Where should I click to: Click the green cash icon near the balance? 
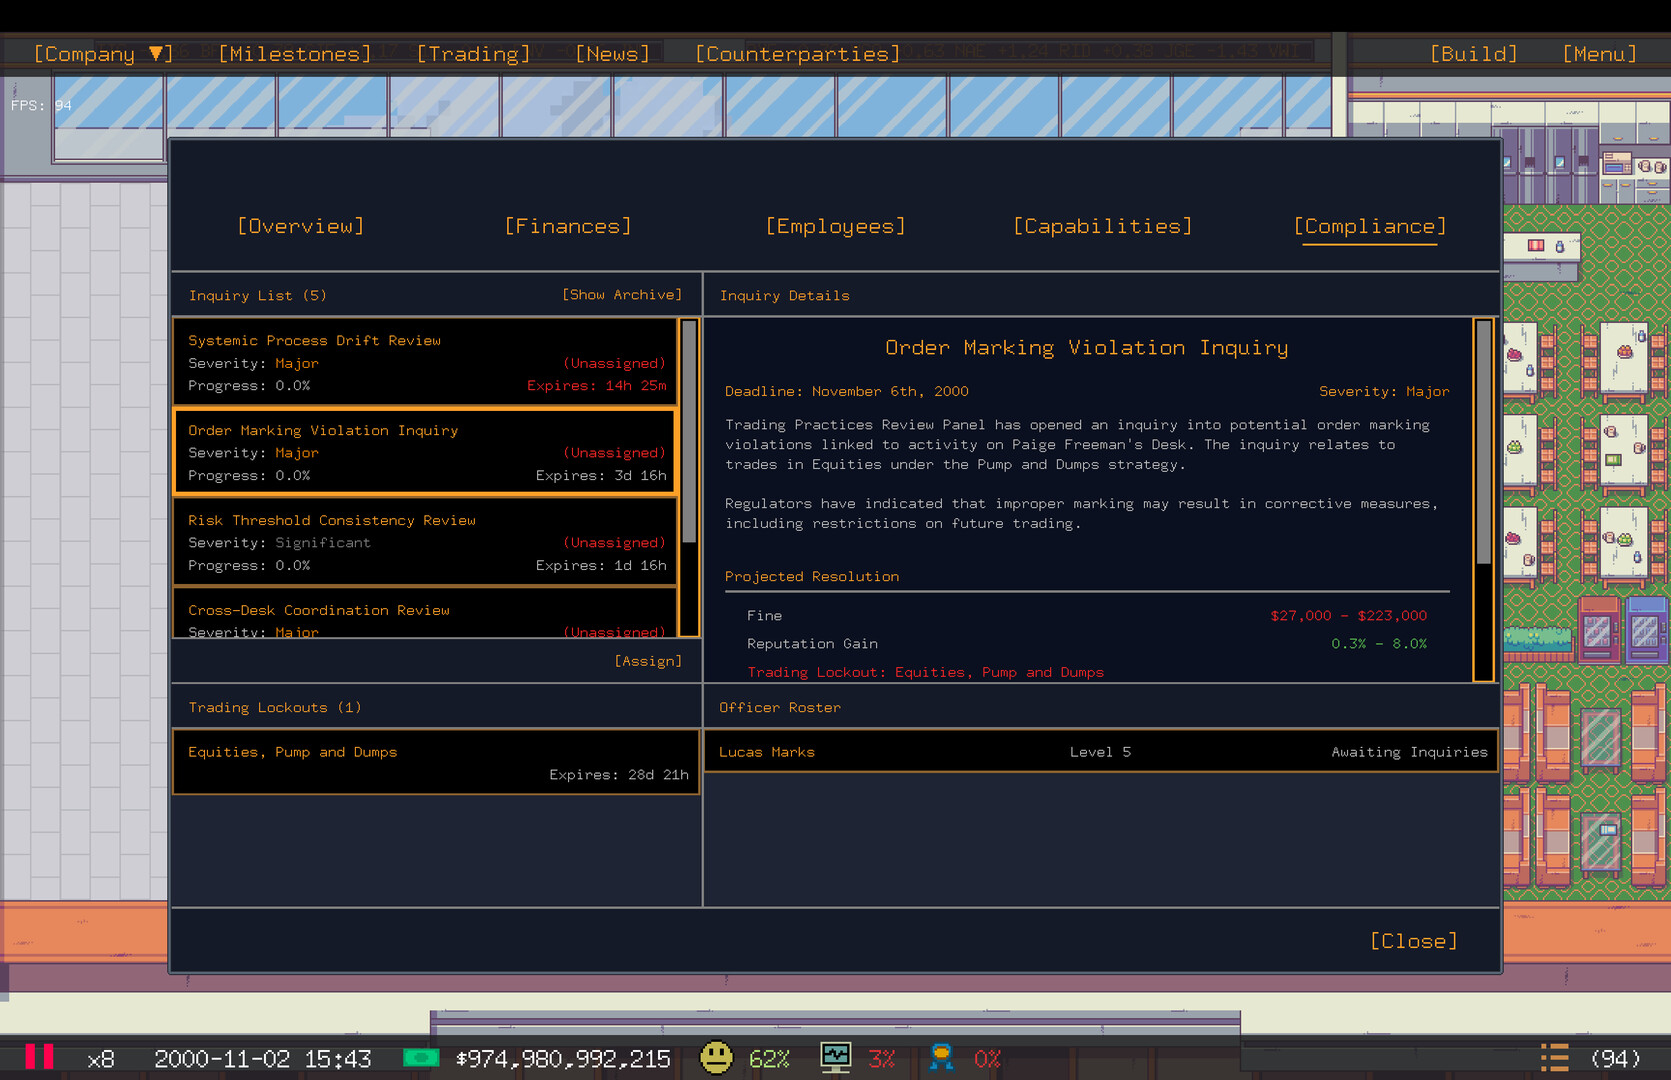tap(423, 1057)
